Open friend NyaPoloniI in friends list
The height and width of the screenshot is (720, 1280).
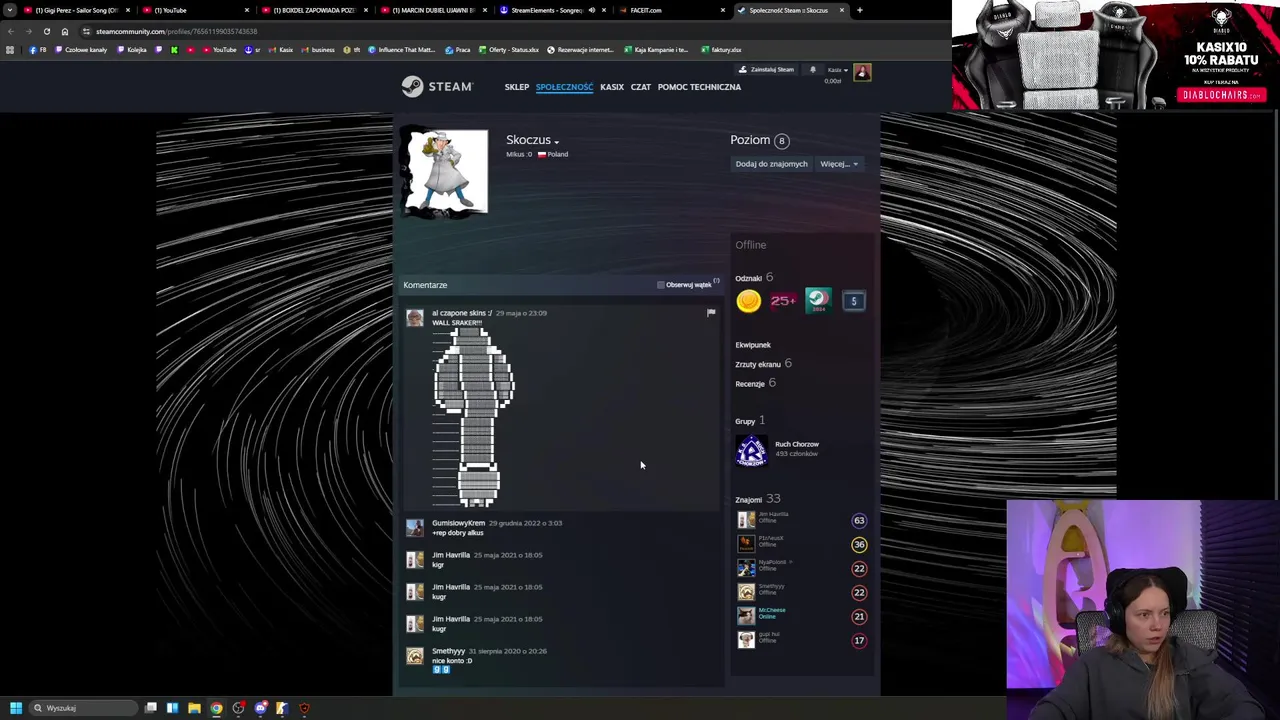coord(801,568)
